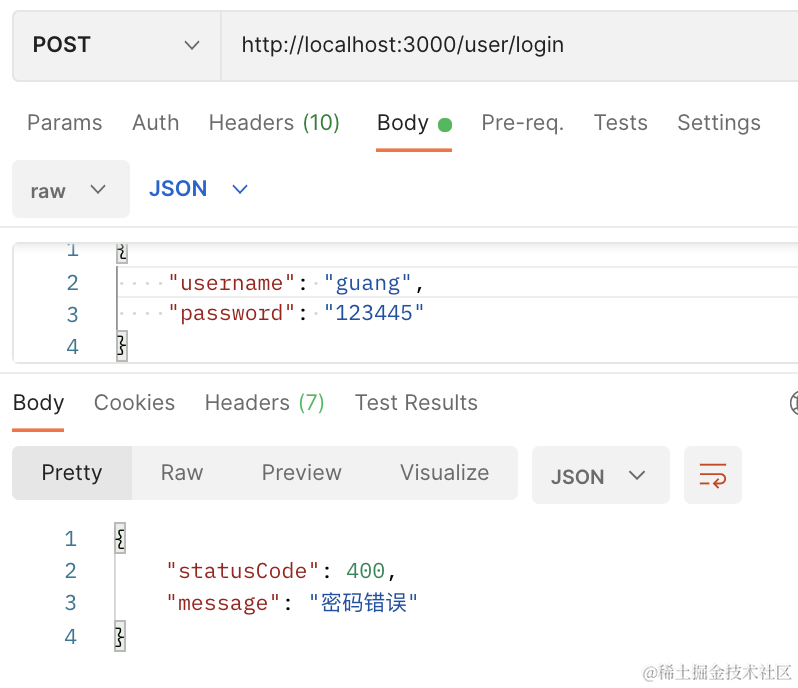This screenshot has width=798, height=688.
Task: Switch response view to Preview
Action: coord(301,473)
